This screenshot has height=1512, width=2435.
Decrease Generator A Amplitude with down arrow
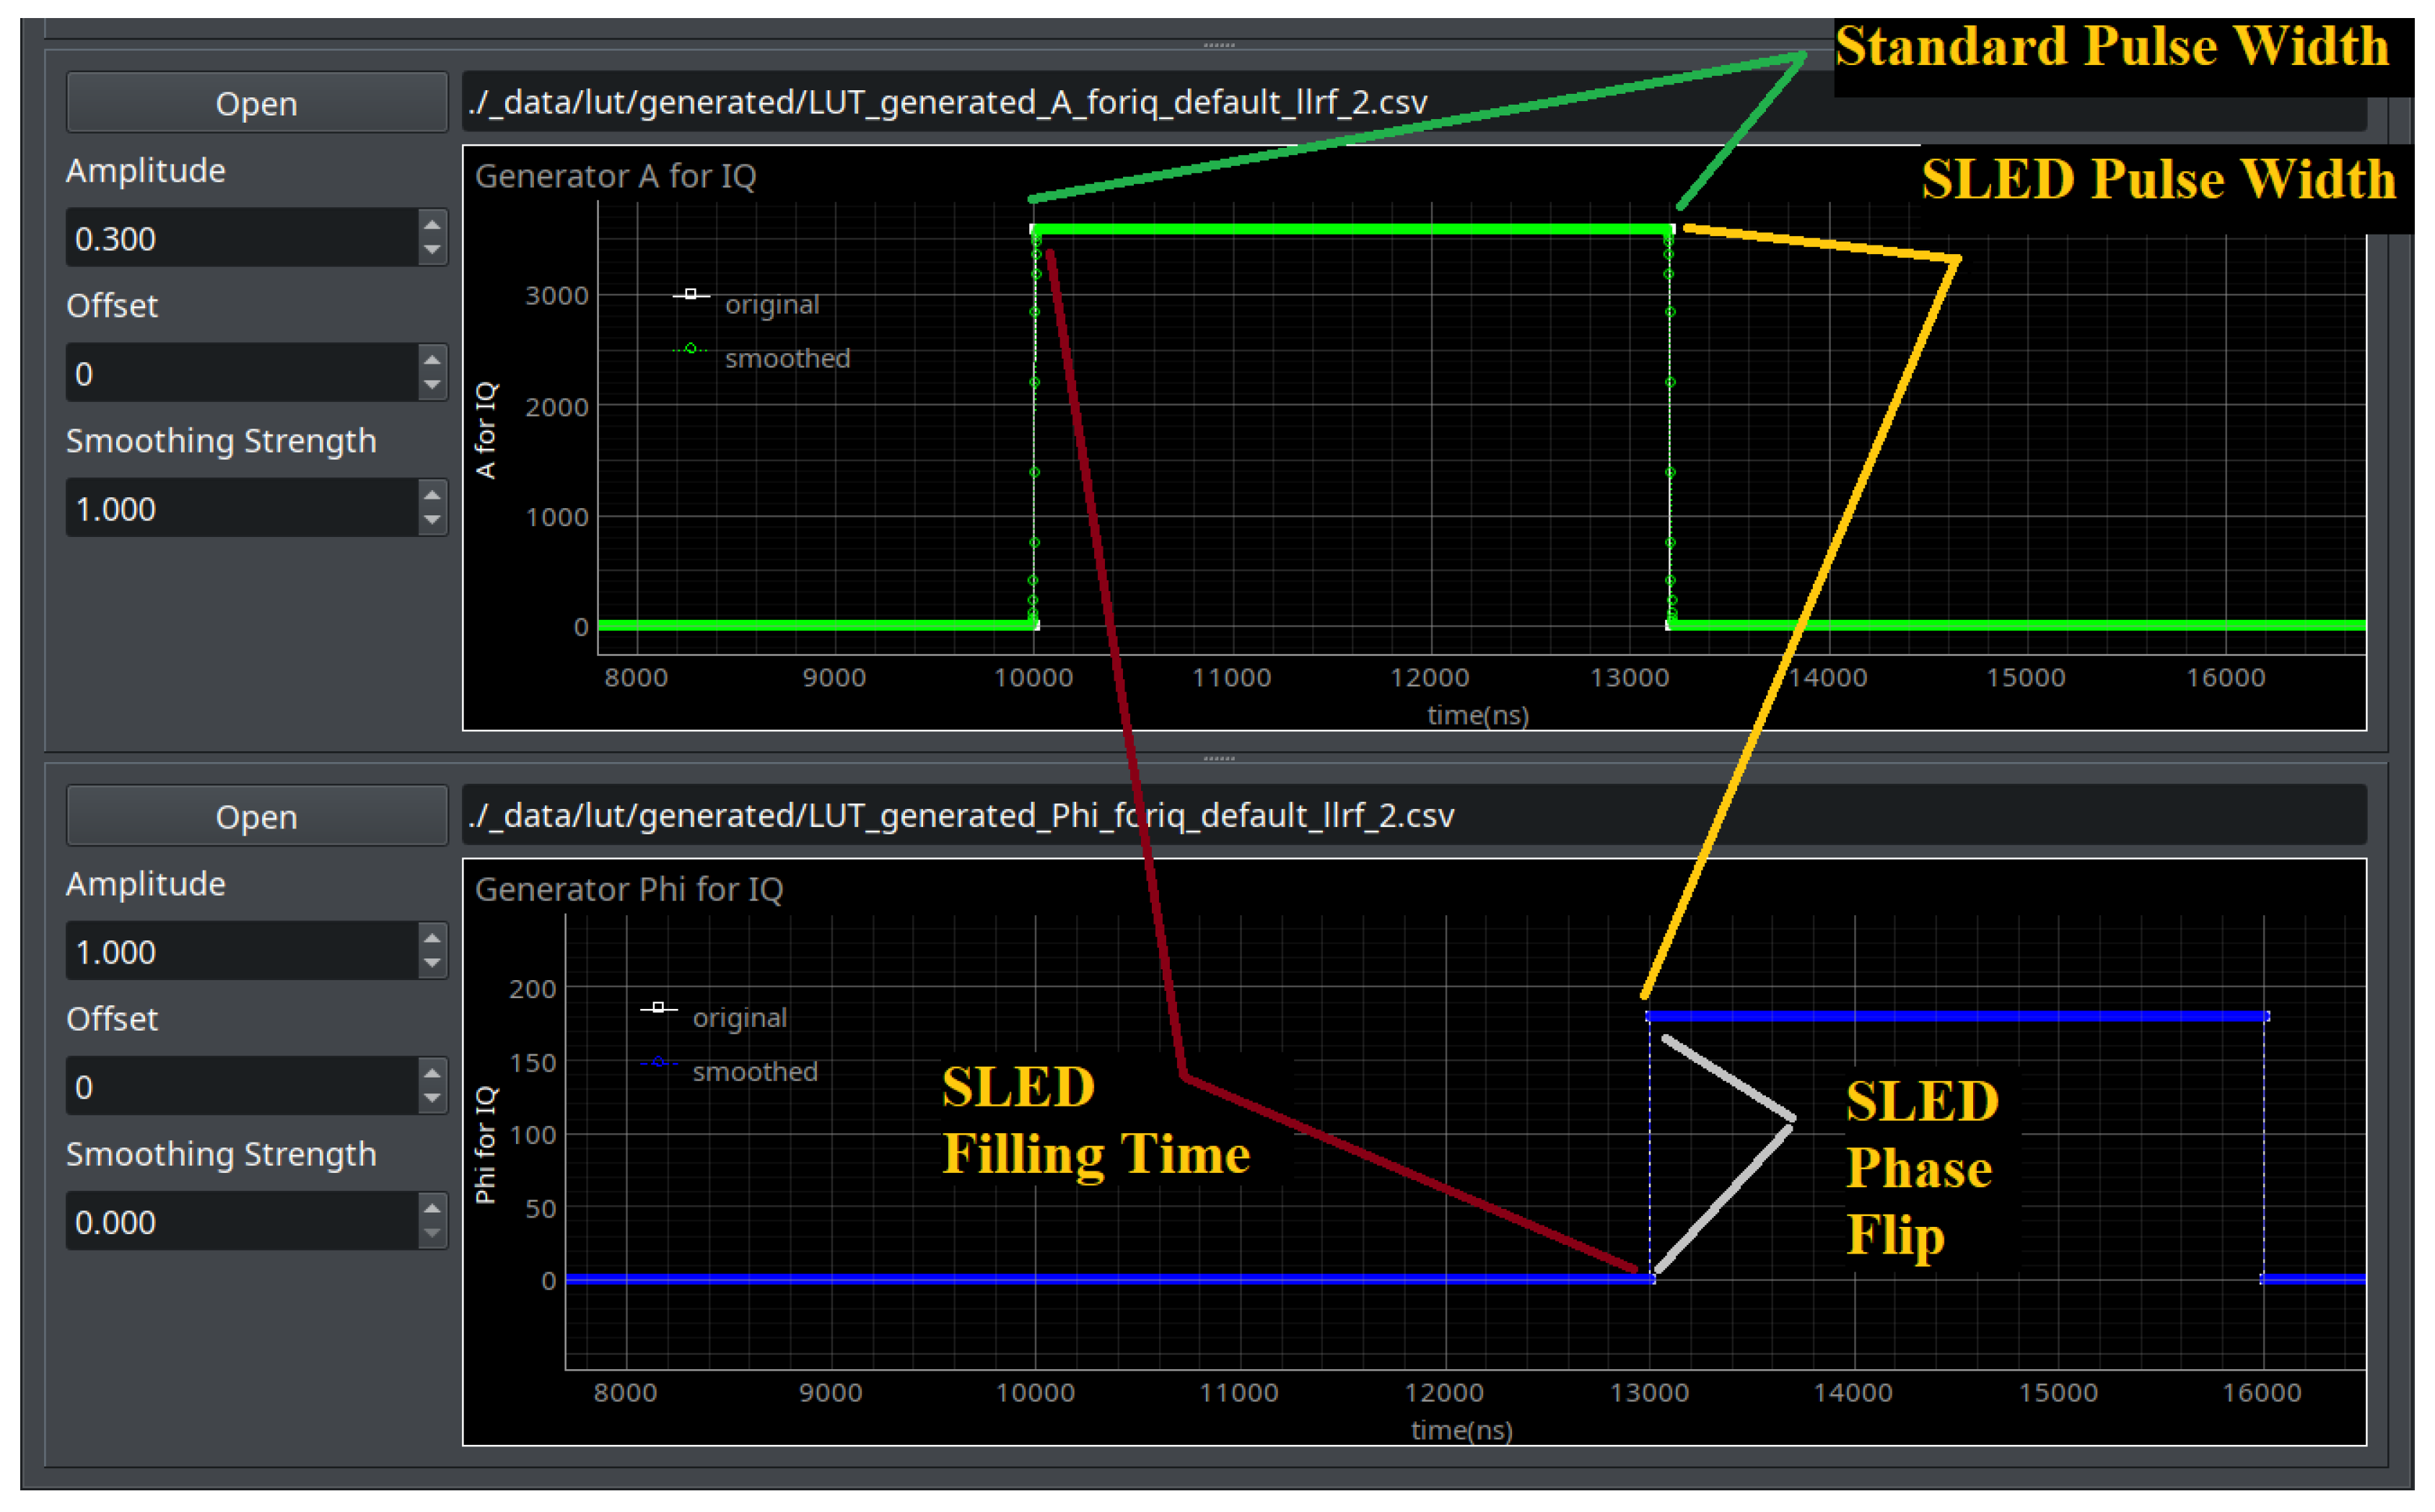pyautogui.click(x=432, y=250)
